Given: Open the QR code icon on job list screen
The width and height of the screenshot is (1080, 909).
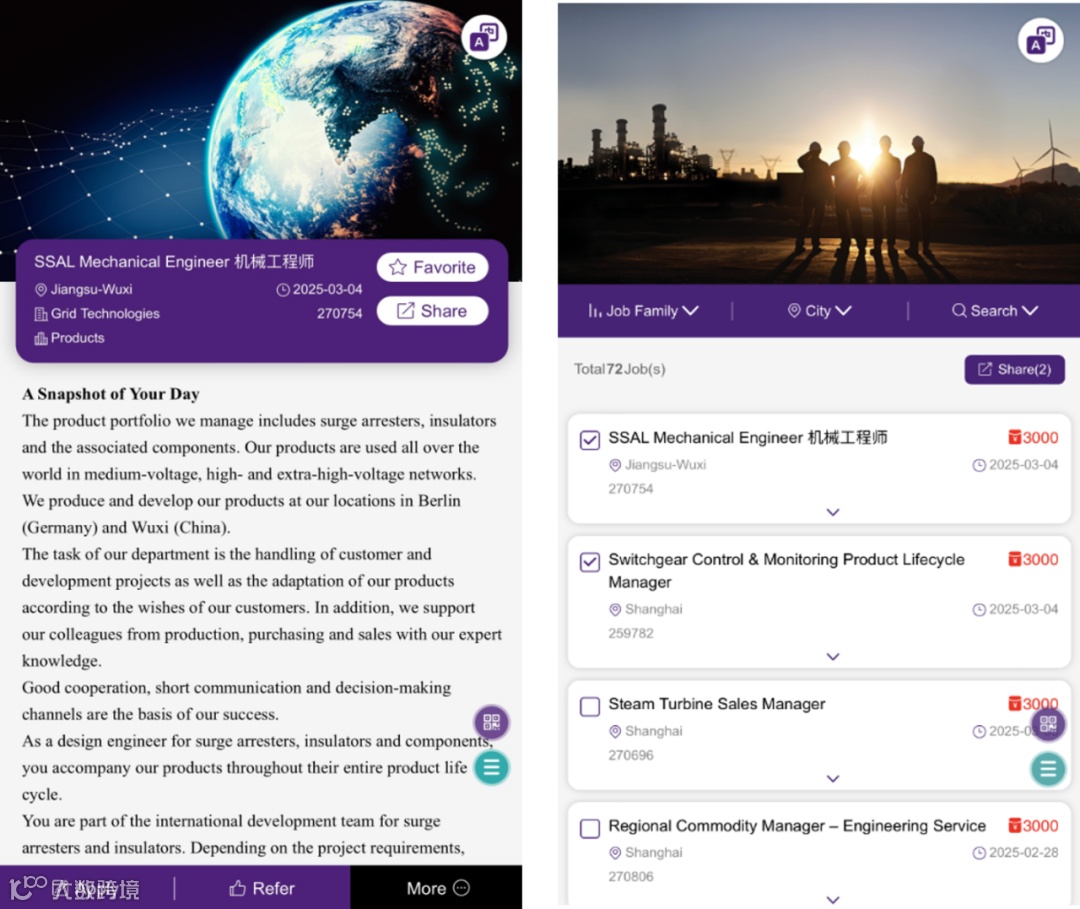Looking at the screenshot, I should point(1048,724).
